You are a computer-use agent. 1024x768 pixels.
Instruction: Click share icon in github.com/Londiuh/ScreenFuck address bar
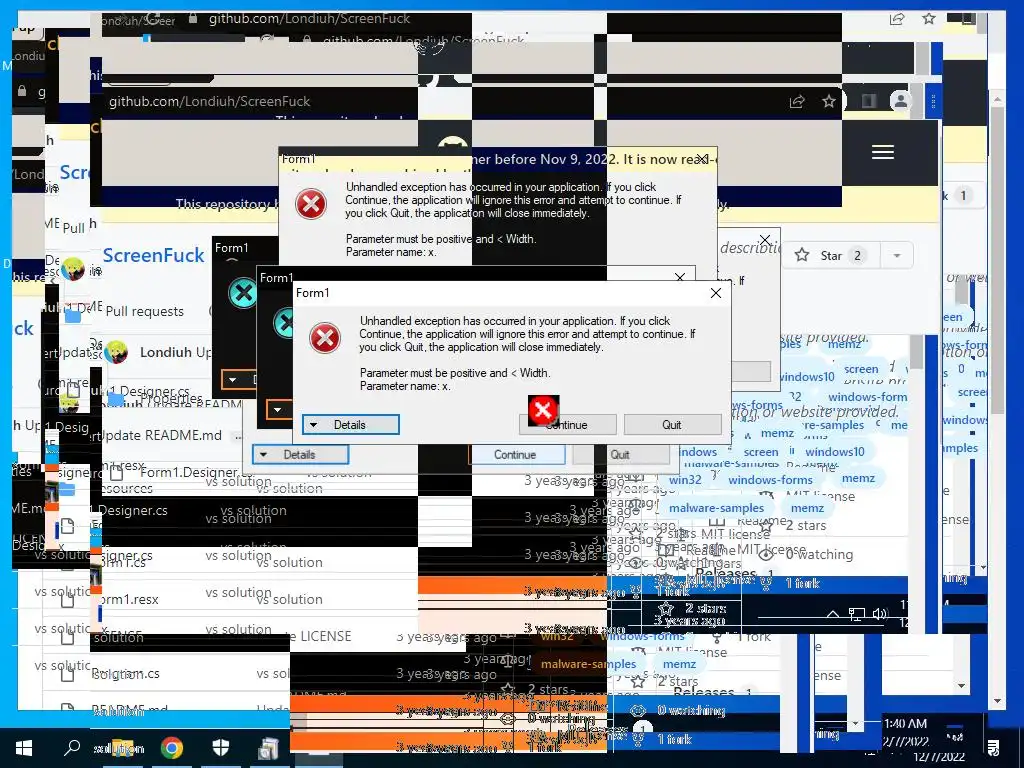(x=797, y=101)
